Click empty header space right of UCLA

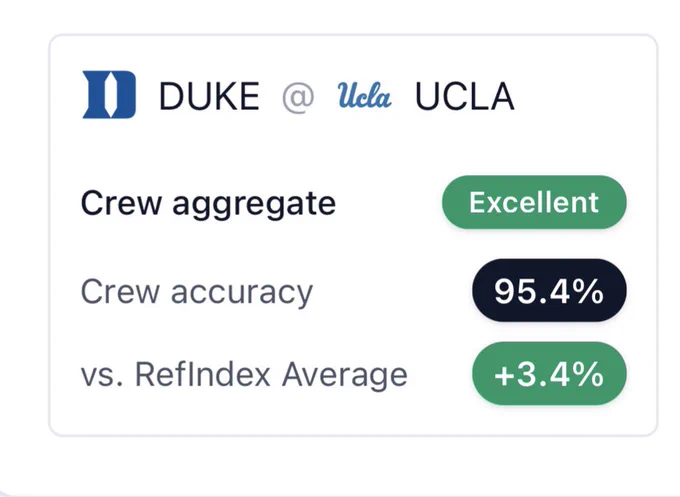coord(581,96)
